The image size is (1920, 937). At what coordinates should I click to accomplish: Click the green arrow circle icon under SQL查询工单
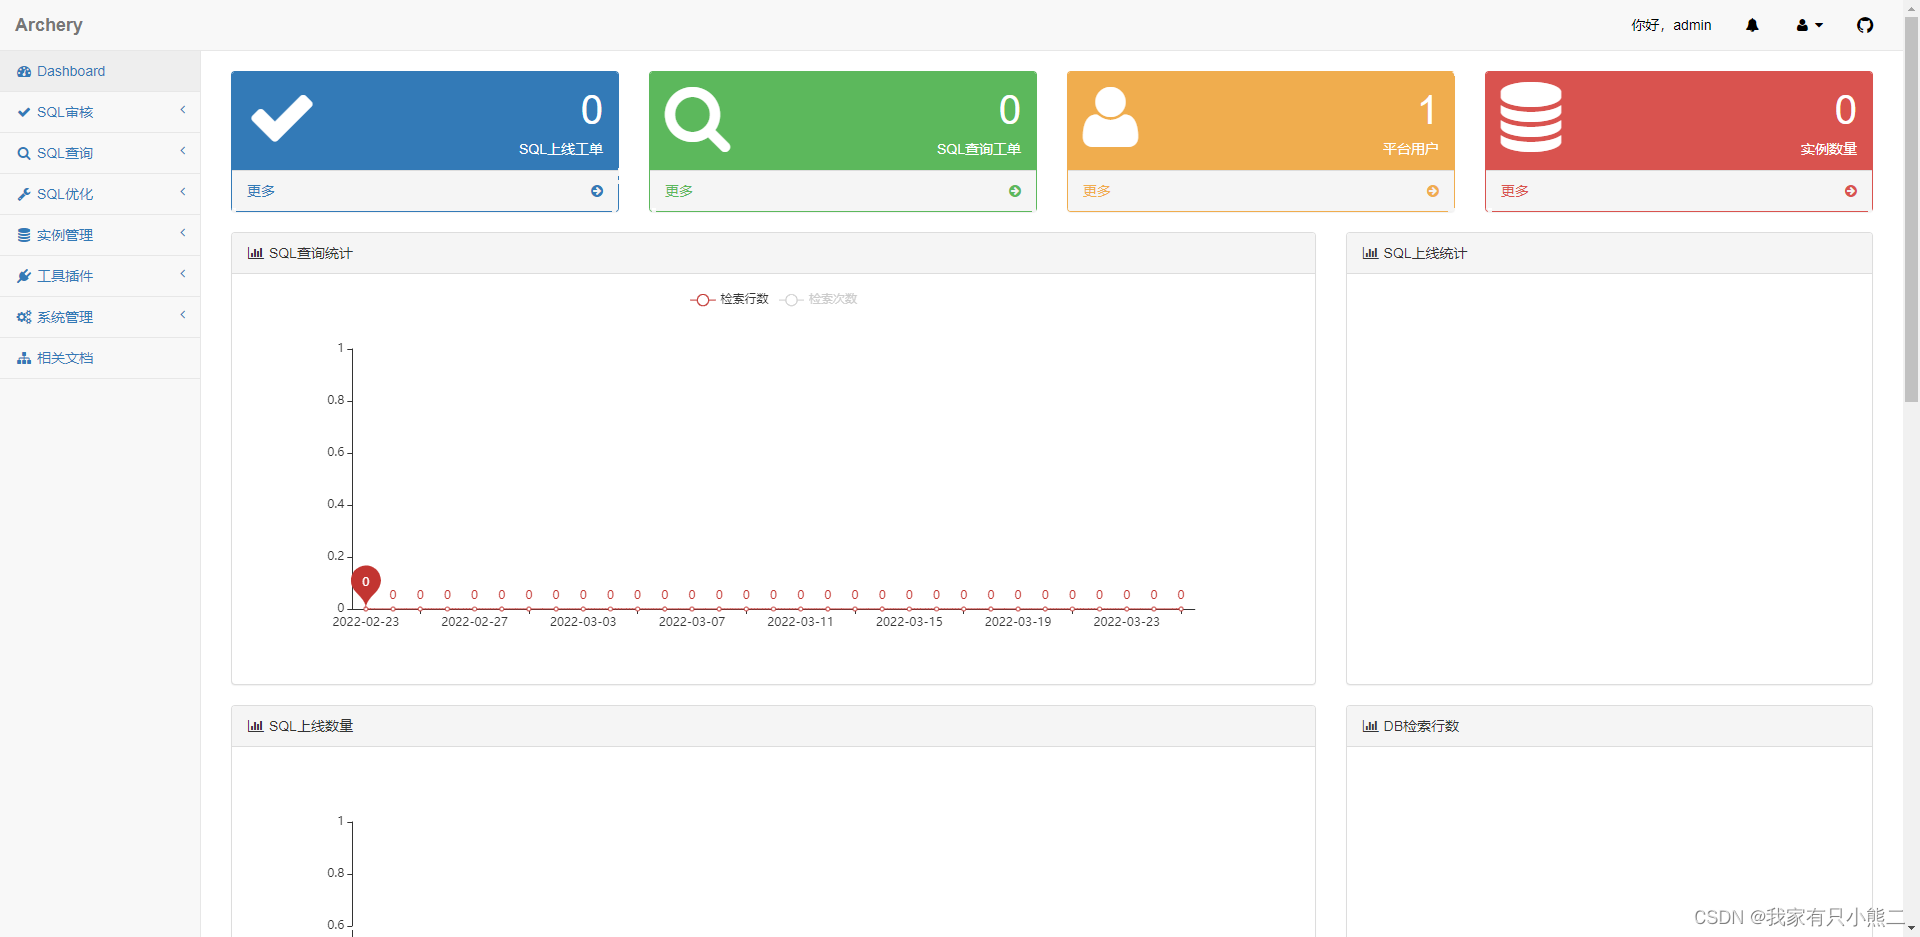[1015, 191]
